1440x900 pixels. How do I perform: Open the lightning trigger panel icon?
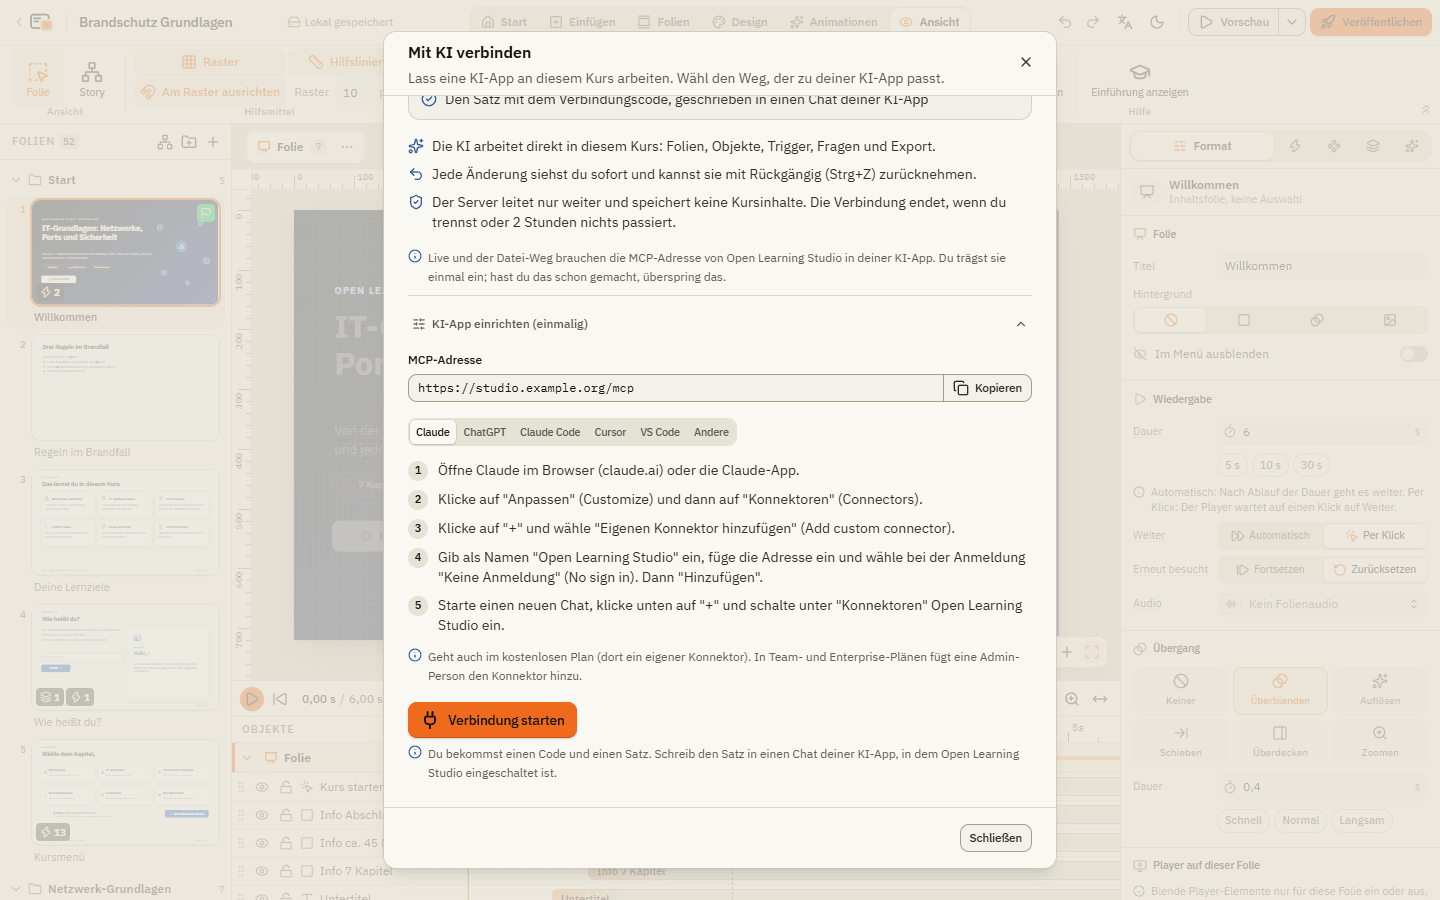tap(1295, 146)
